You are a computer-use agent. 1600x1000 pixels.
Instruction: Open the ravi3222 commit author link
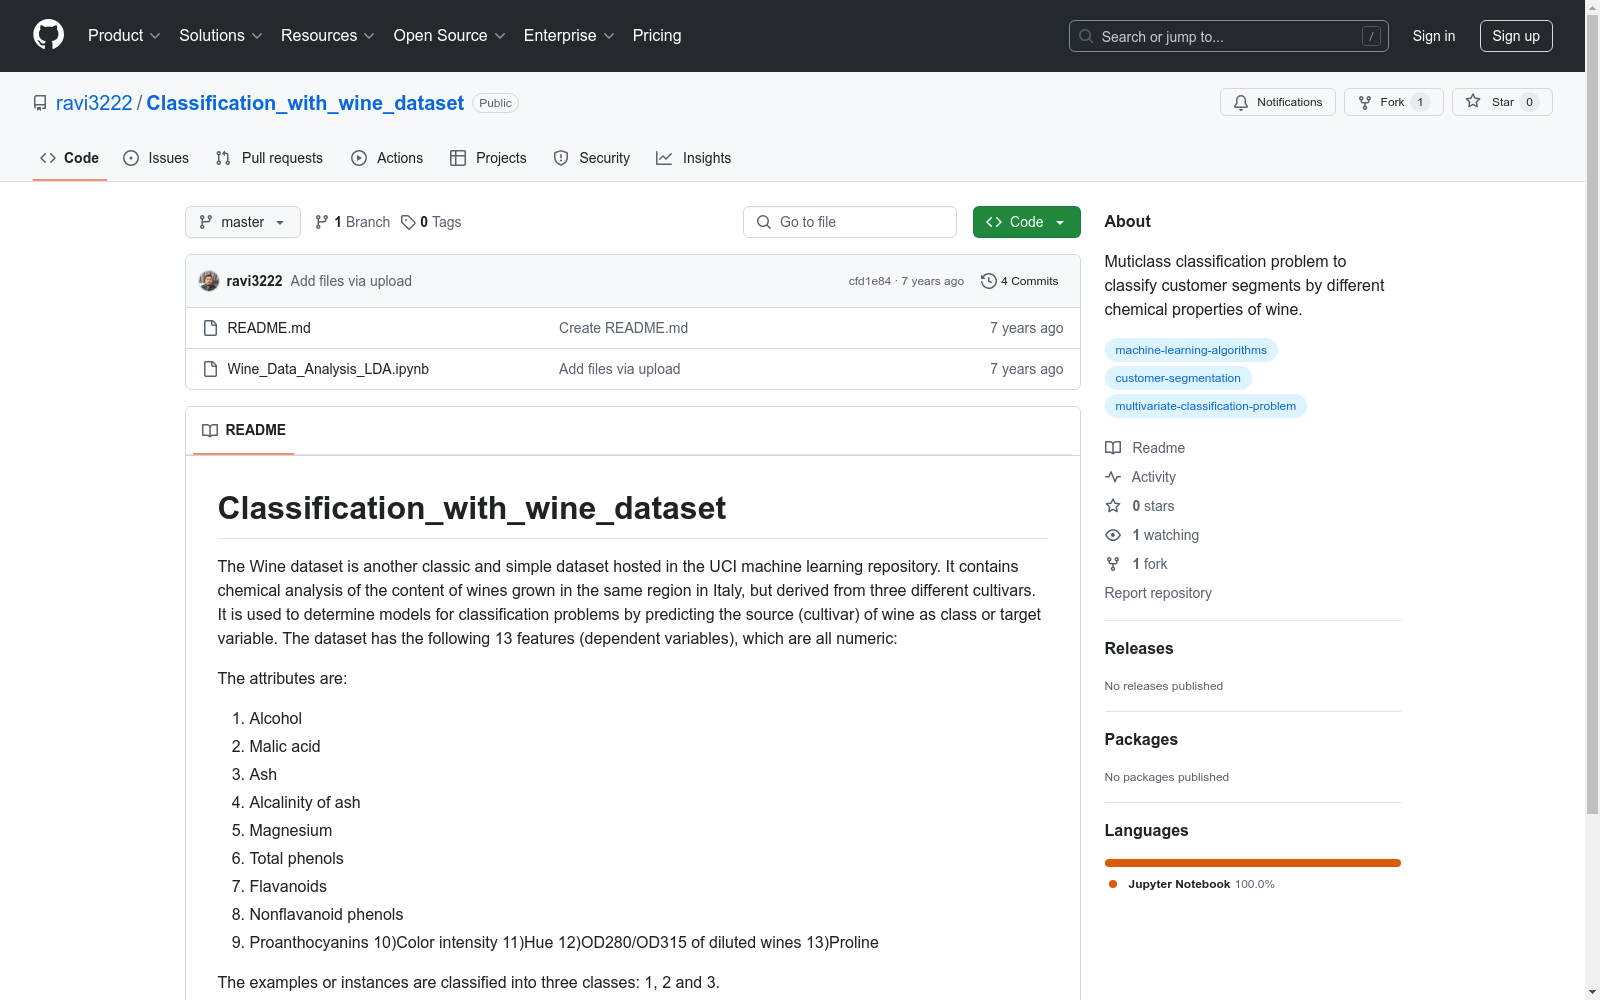pyautogui.click(x=254, y=281)
